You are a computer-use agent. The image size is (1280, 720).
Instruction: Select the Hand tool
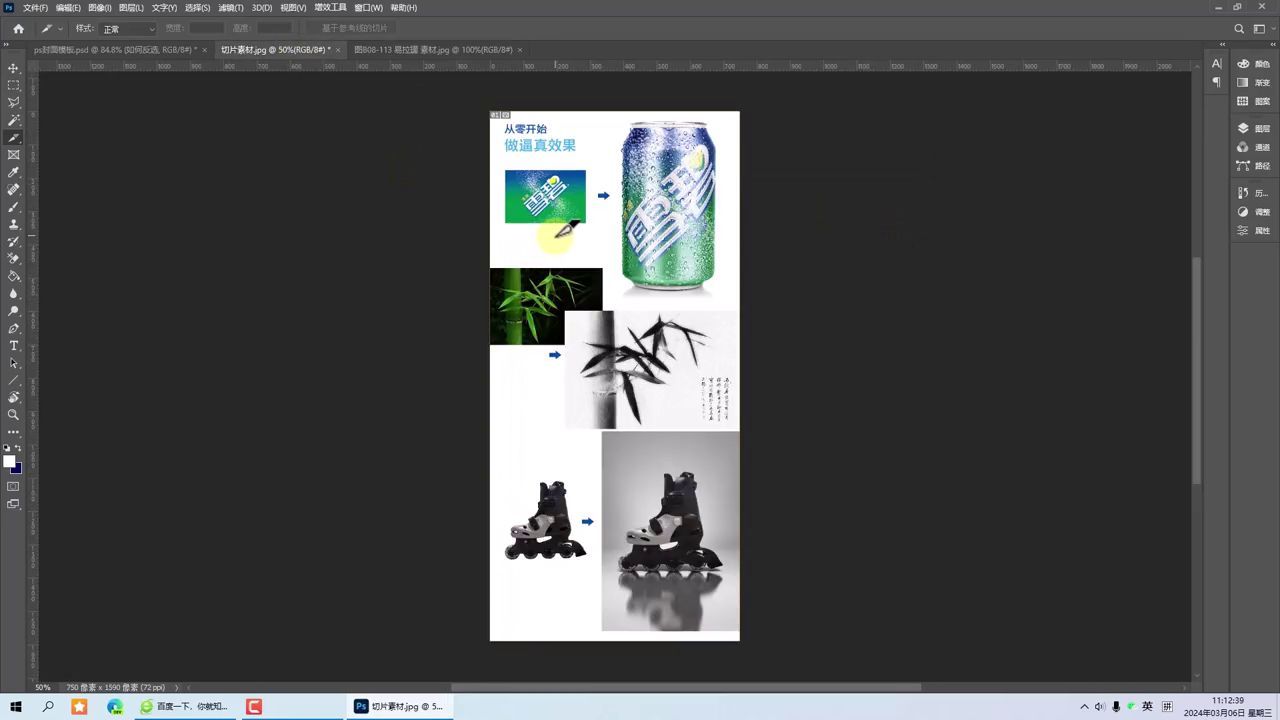point(14,397)
